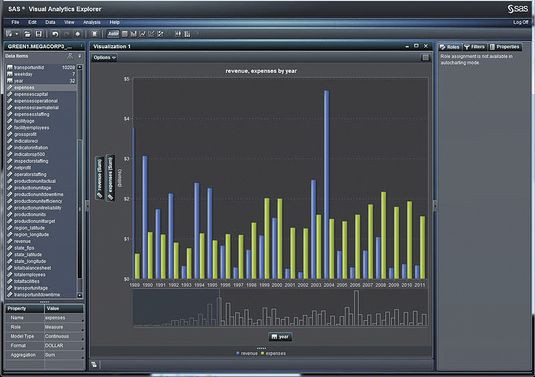Select the expensescapital data item

[41, 94]
